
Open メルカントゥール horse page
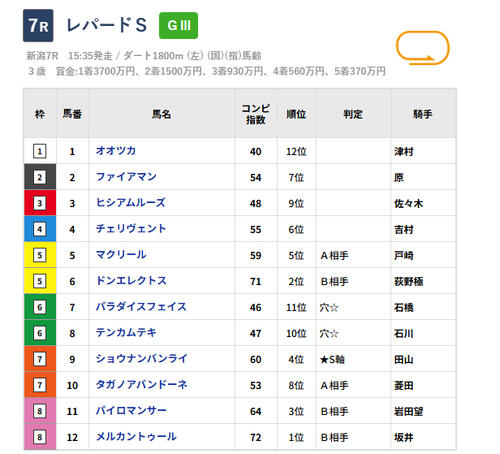point(136,437)
